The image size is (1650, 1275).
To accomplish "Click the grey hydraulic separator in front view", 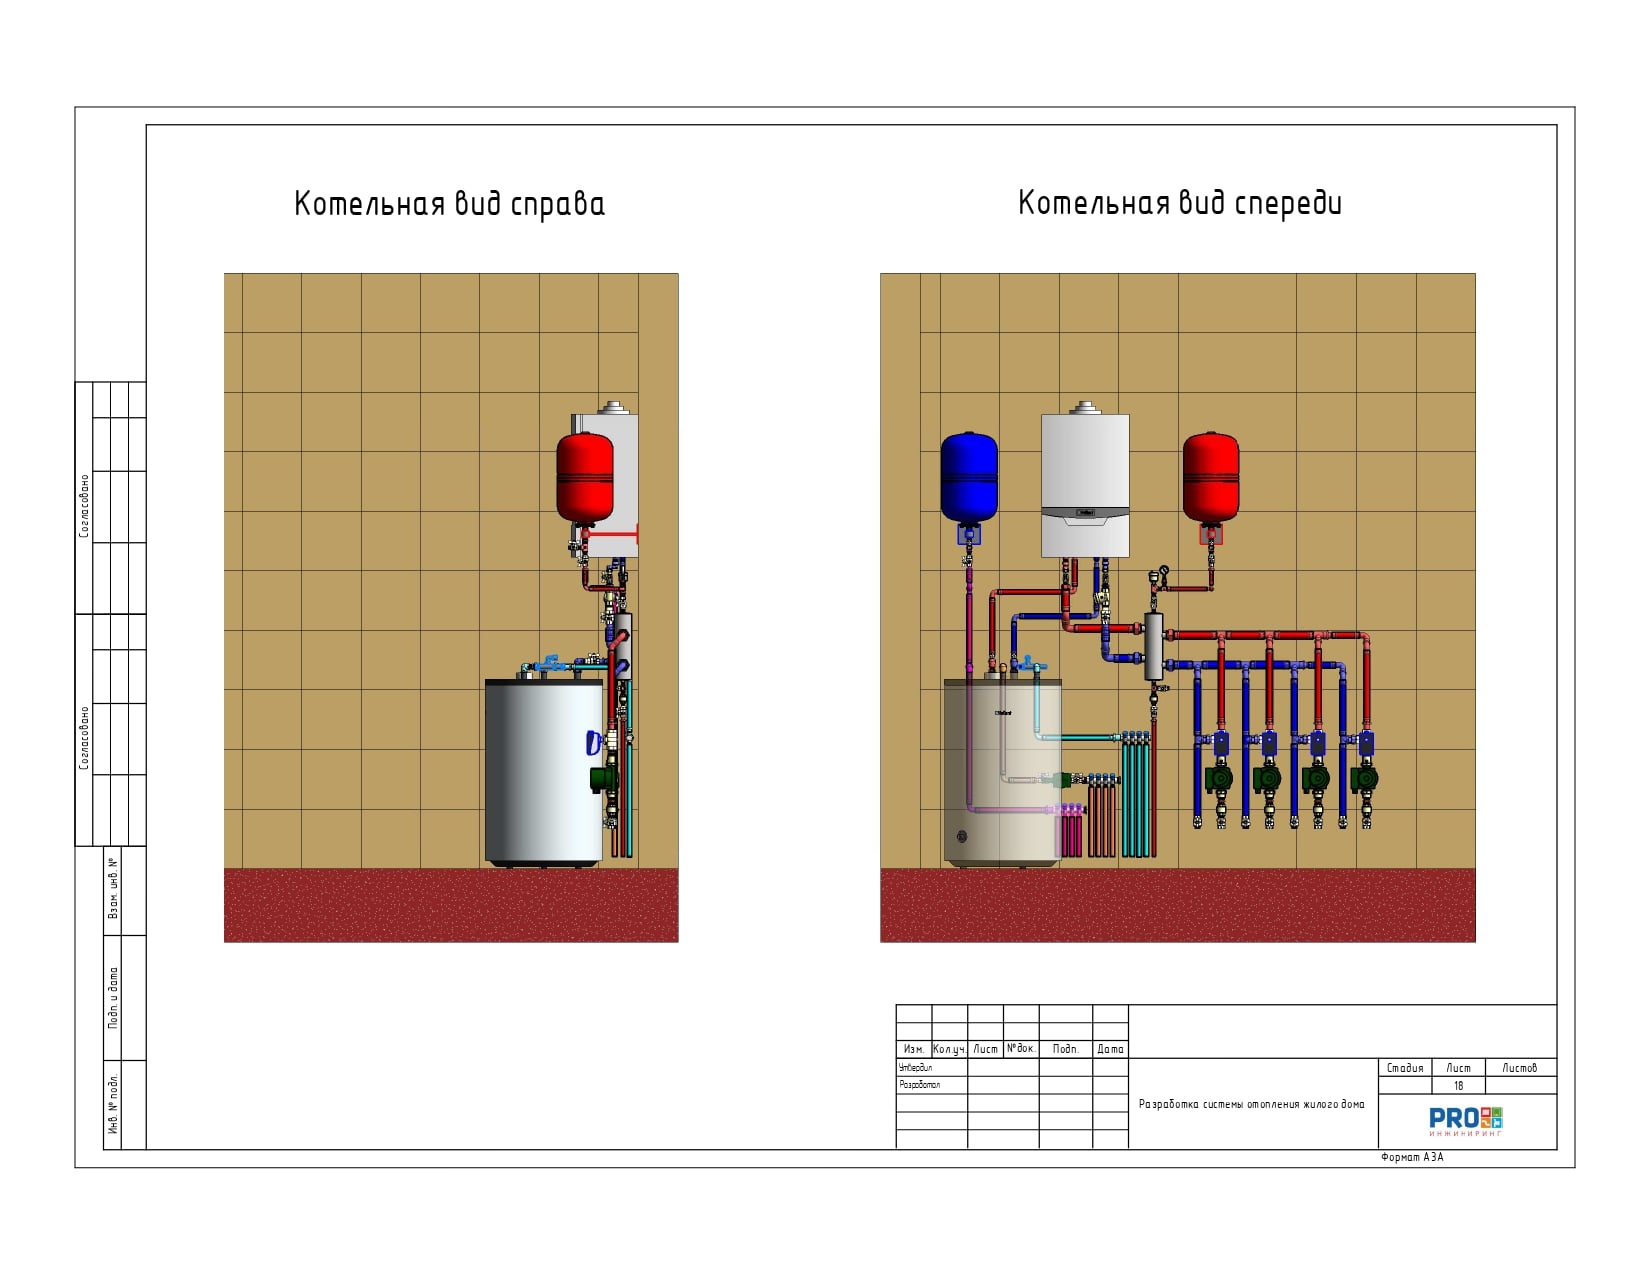I will coord(1154,646).
